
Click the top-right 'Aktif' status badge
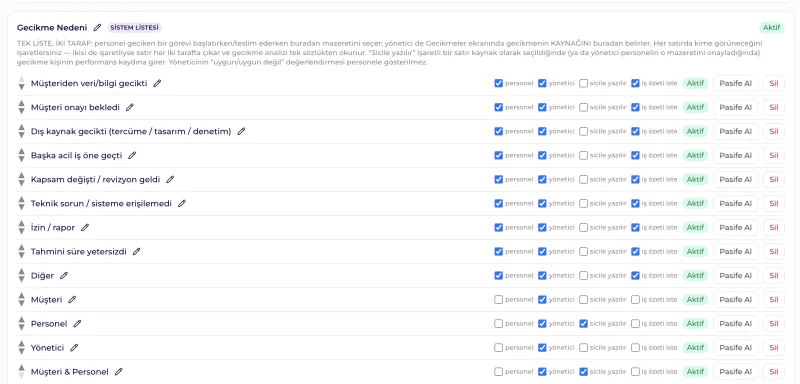pos(771,28)
